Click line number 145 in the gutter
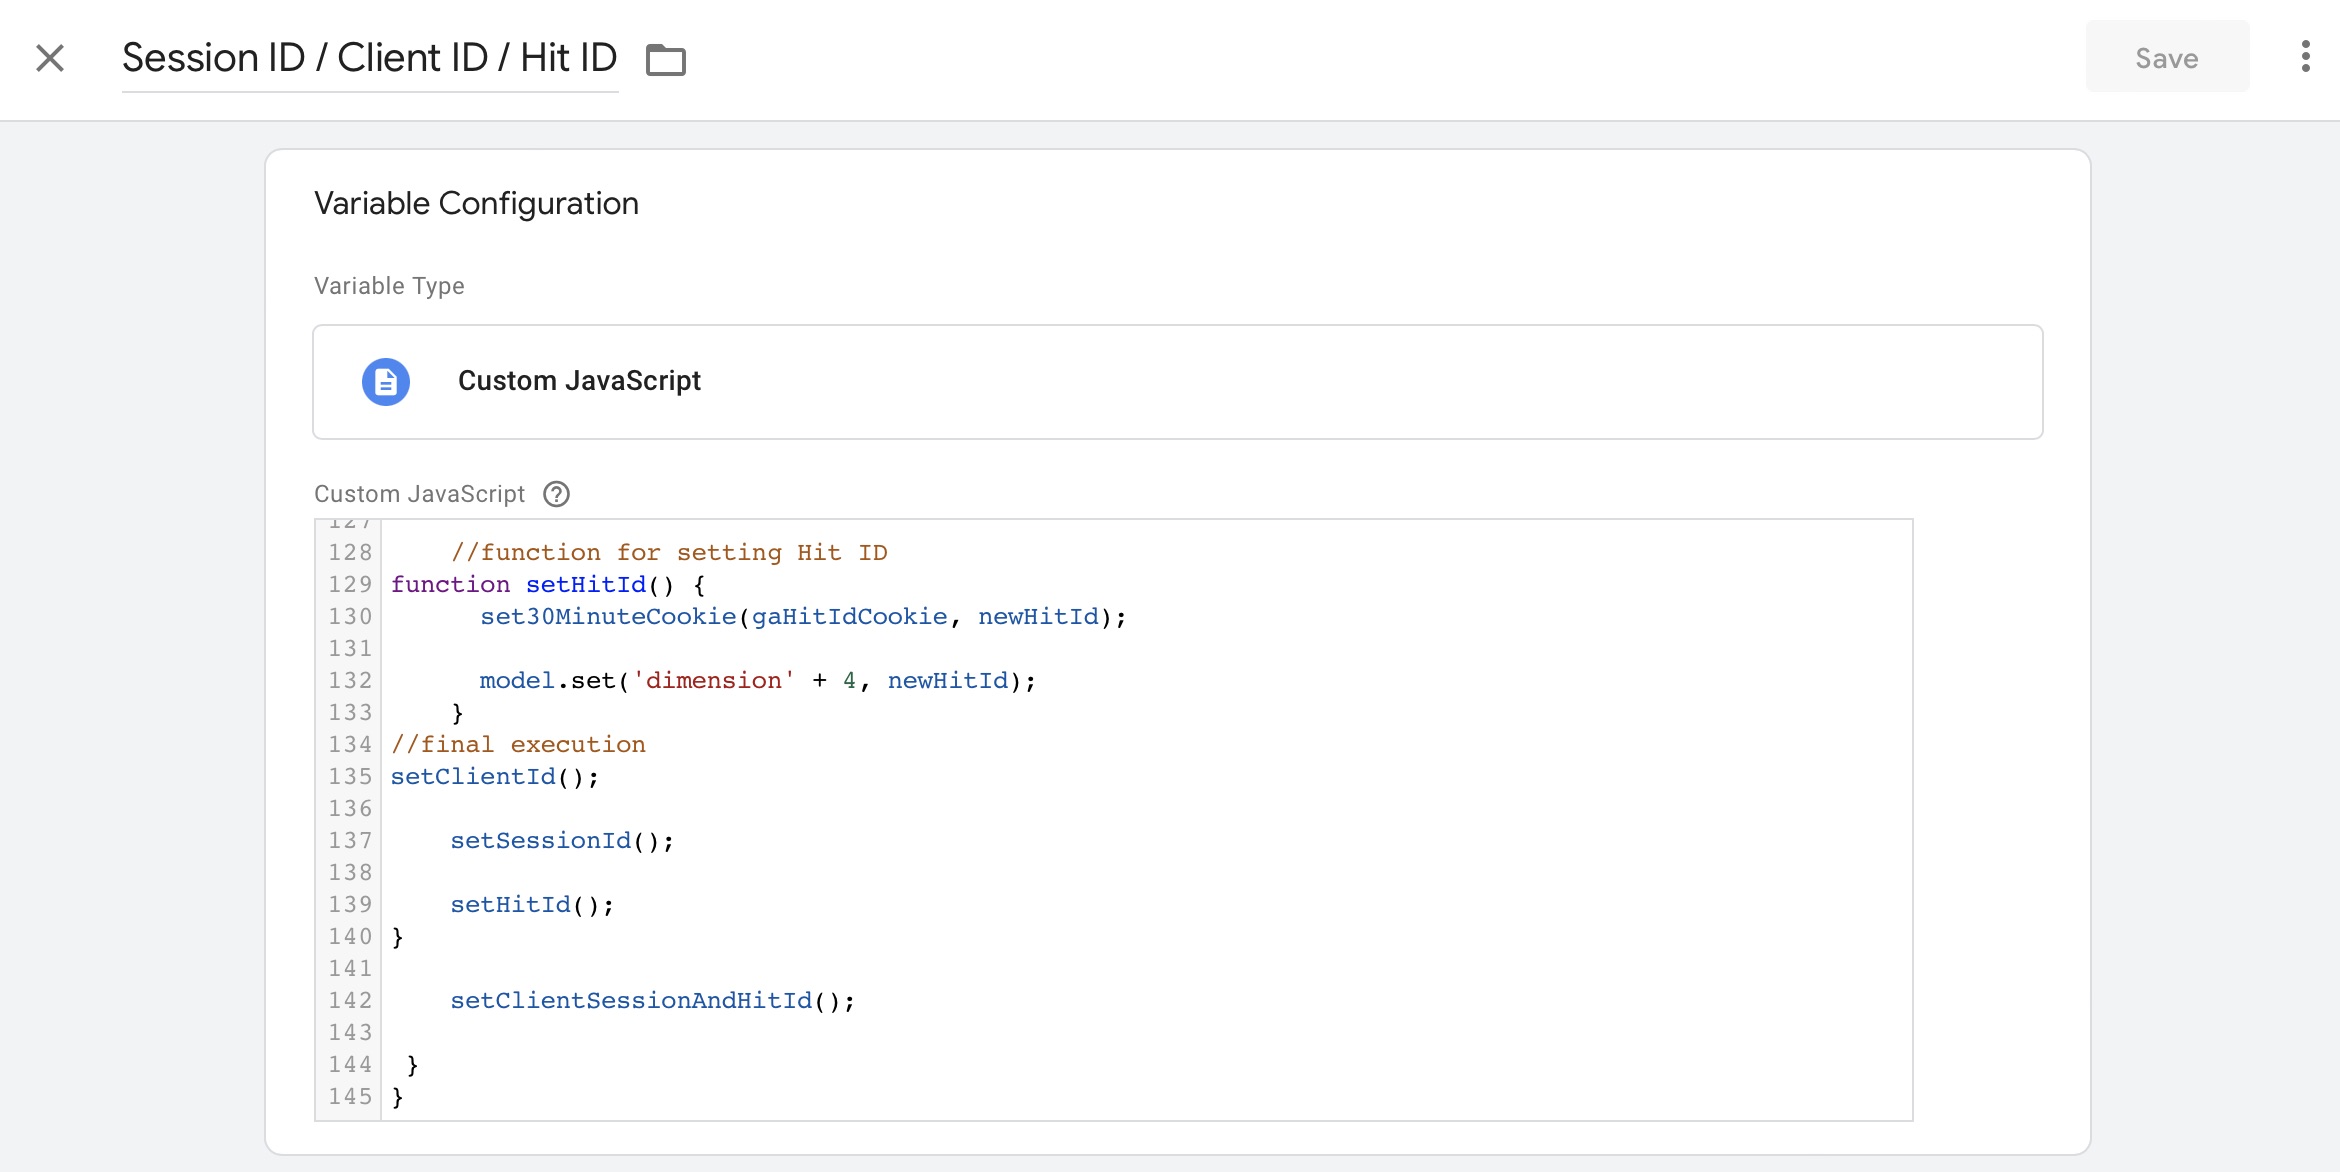 click(x=350, y=1097)
